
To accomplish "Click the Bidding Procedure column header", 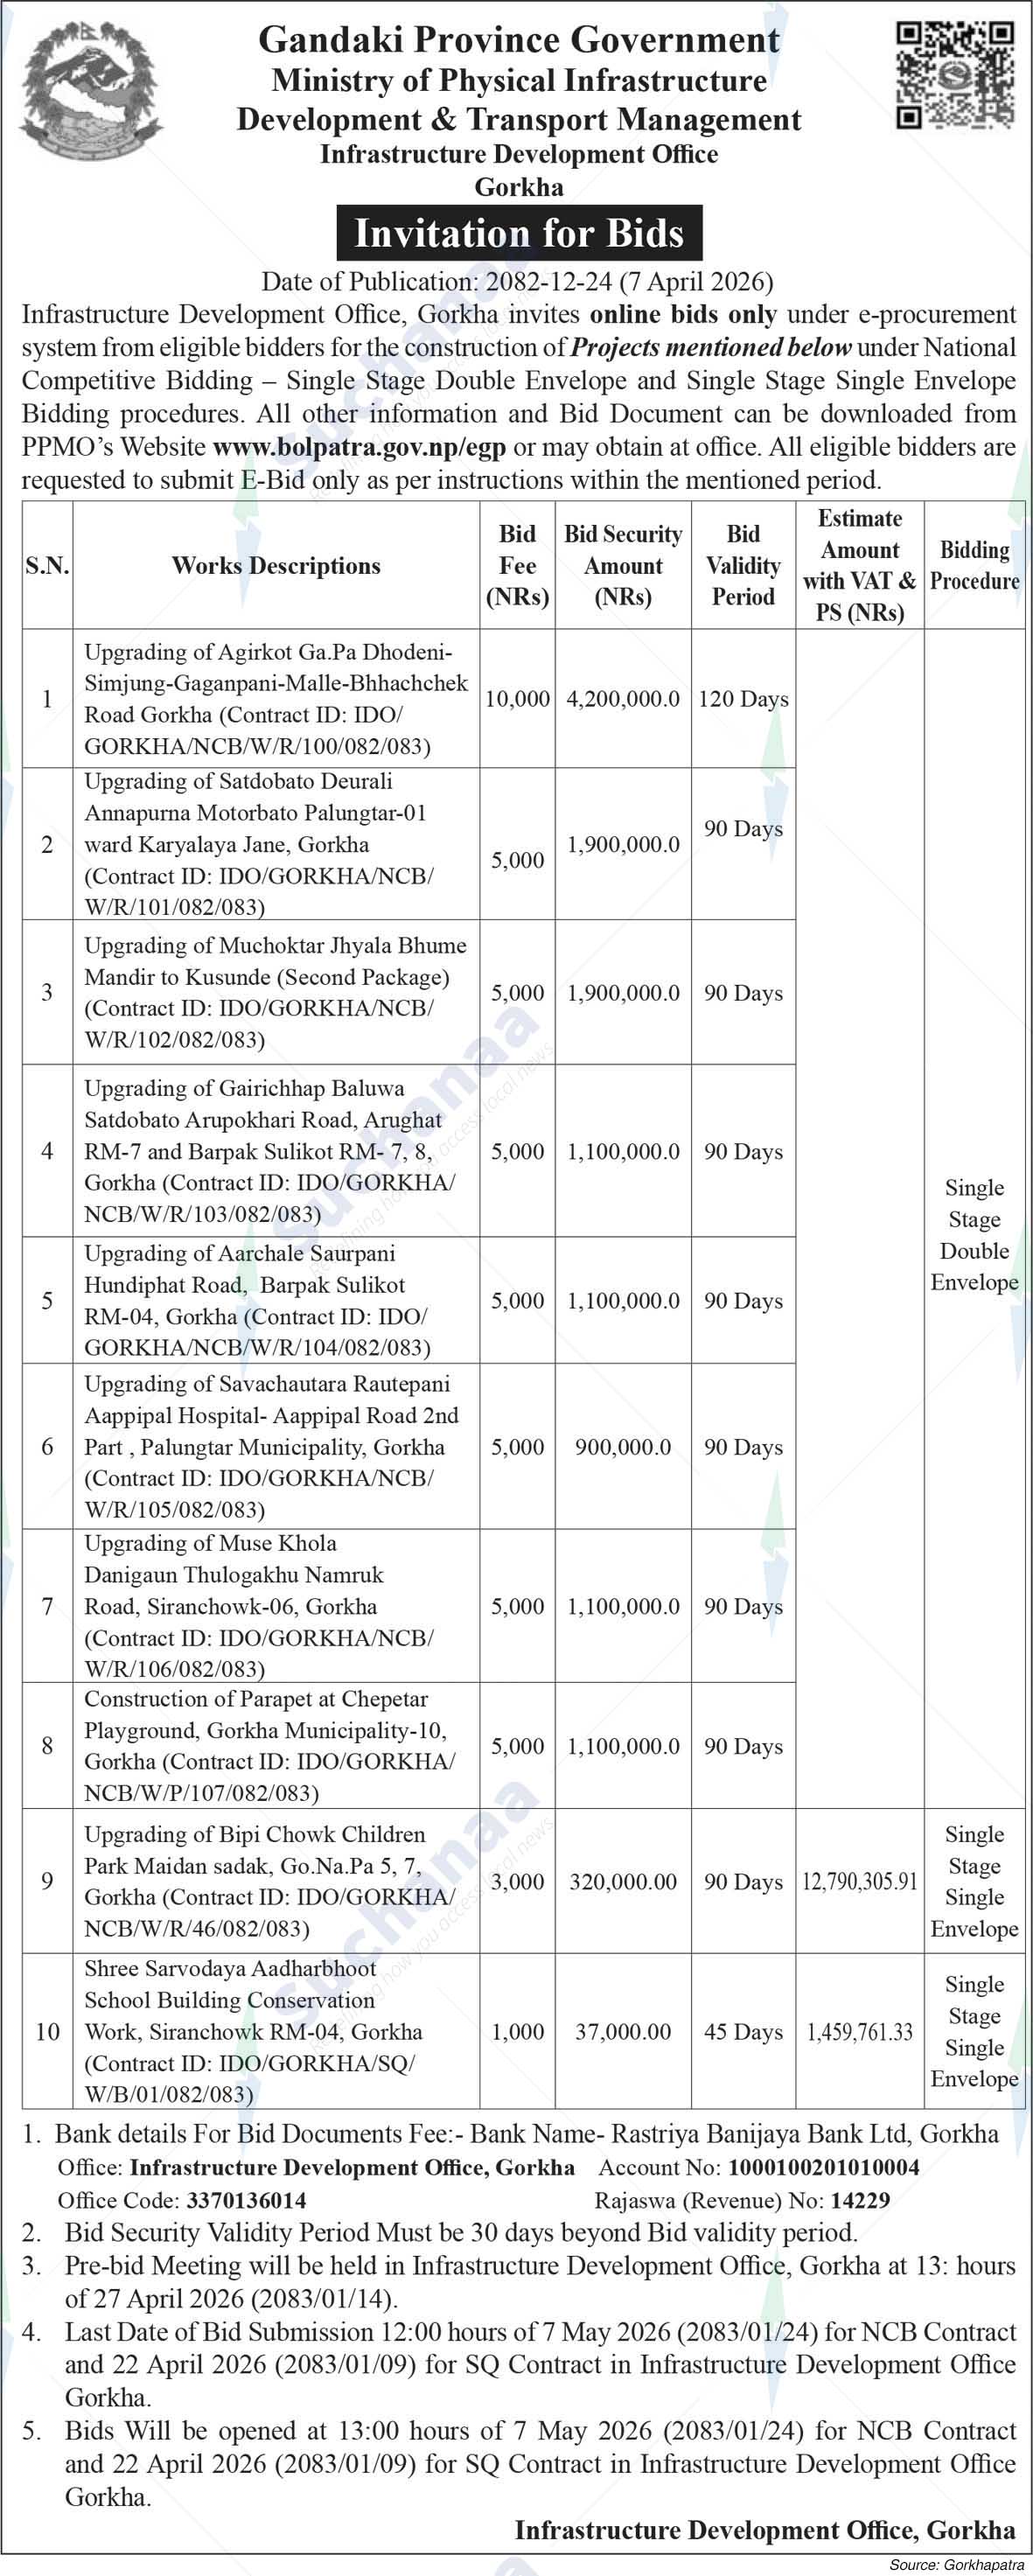I will tap(974, 566).
